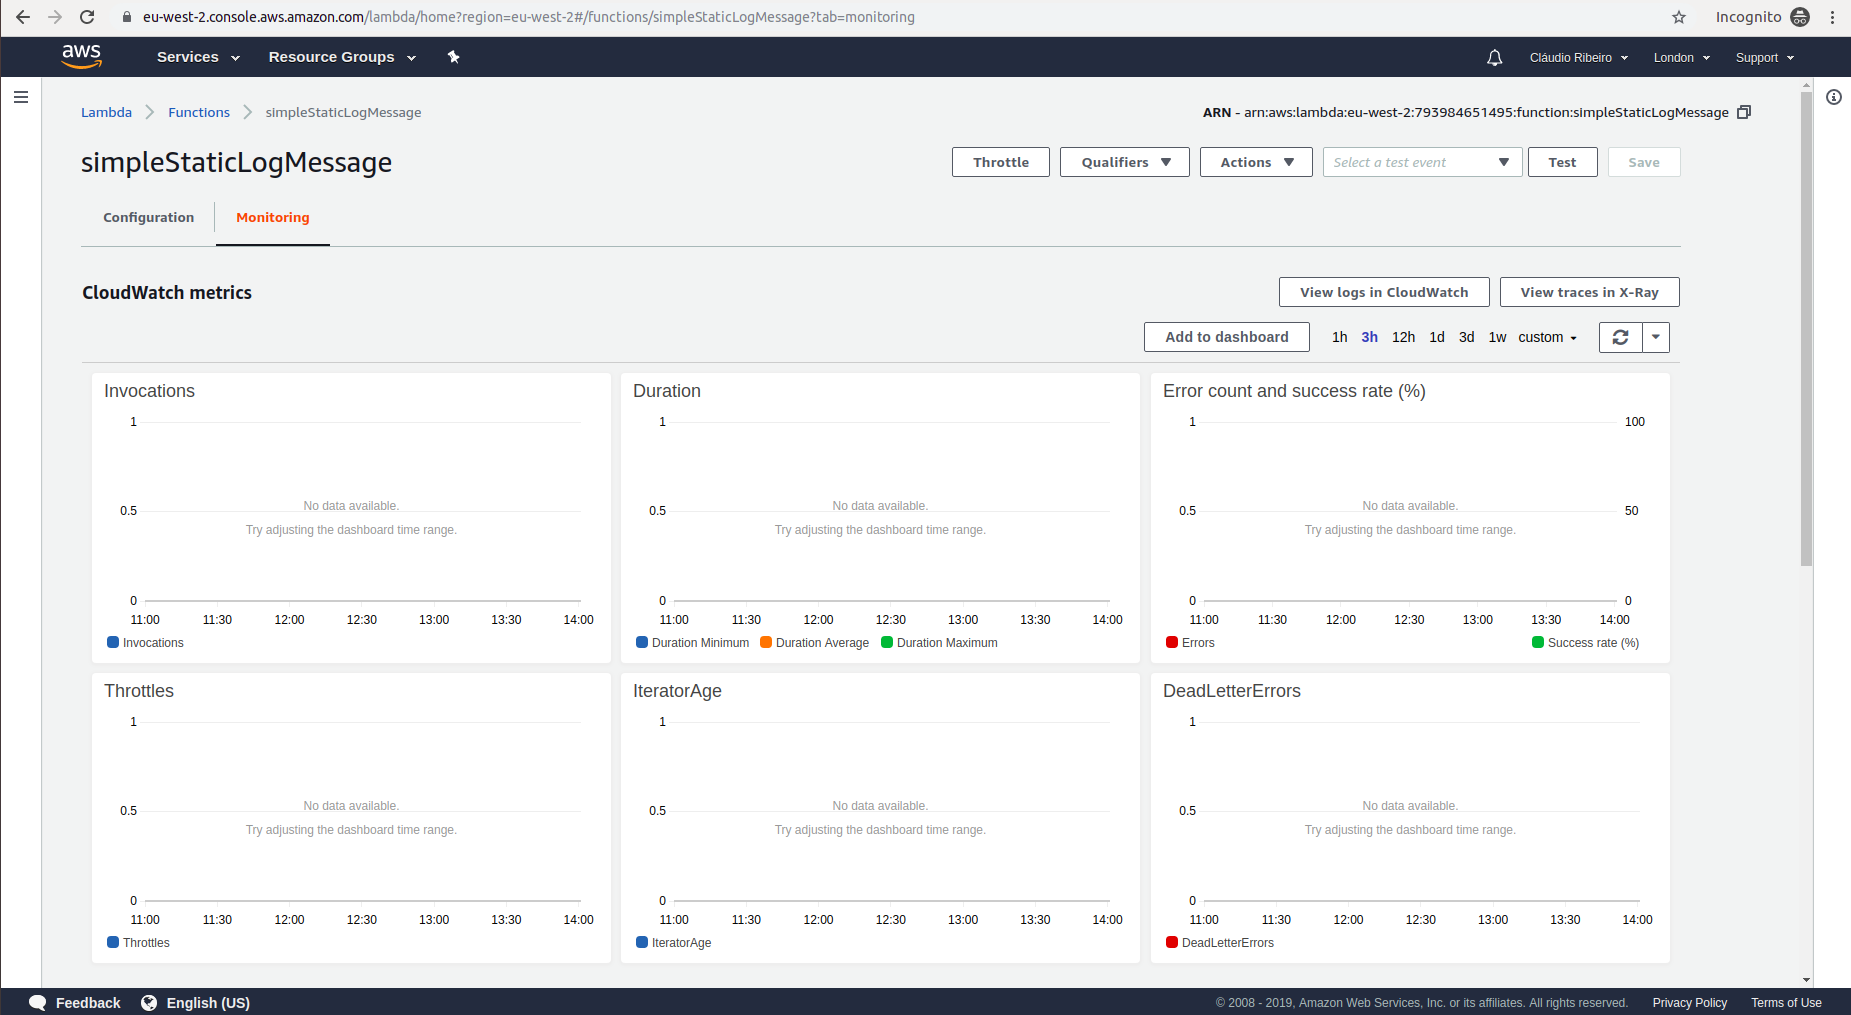Open the Services menu

click(198, 57)
